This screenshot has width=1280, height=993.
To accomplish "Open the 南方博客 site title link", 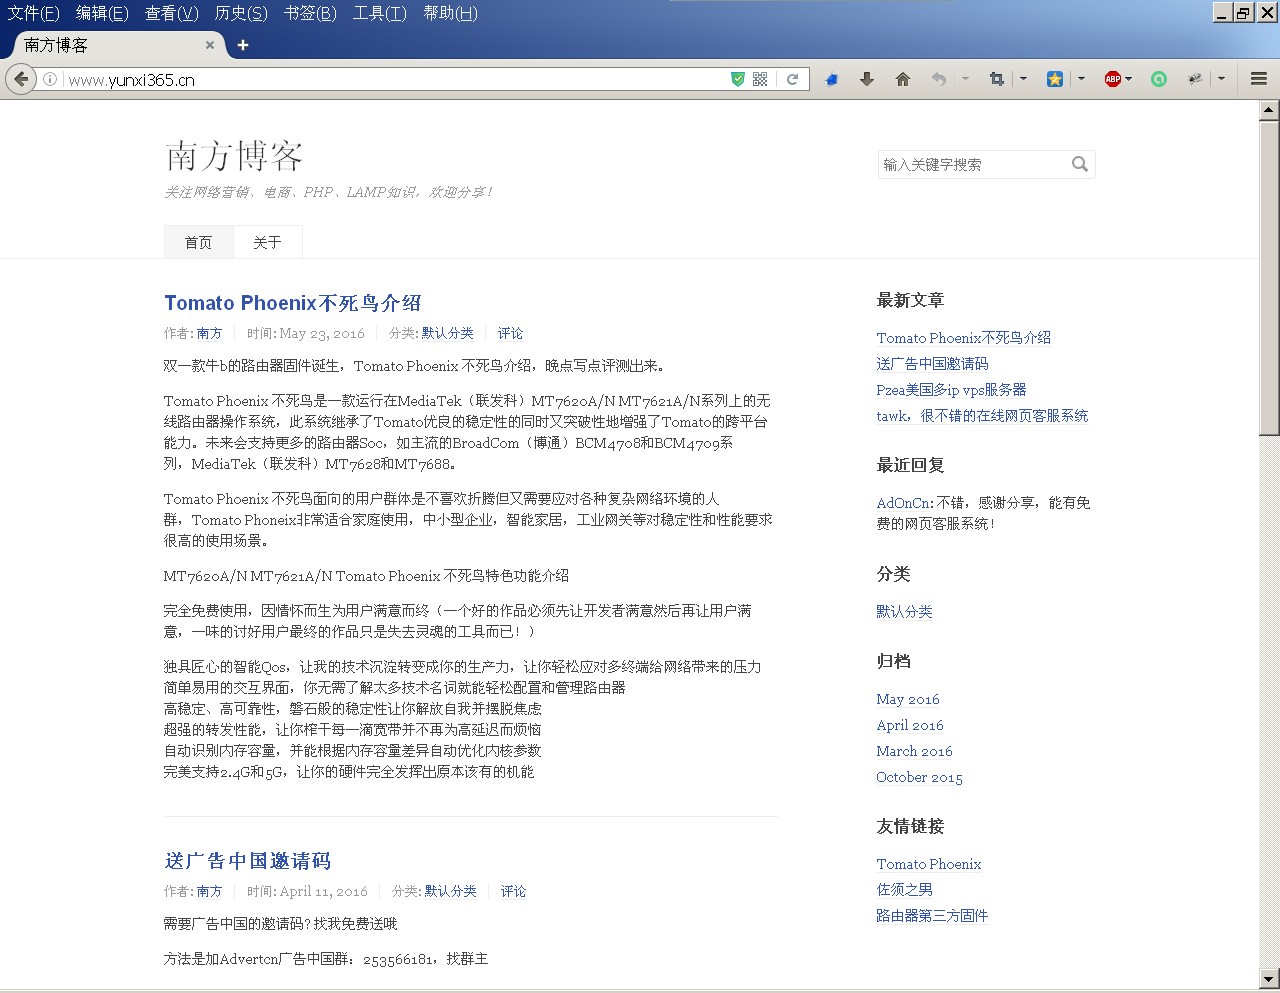I will 234,156.
